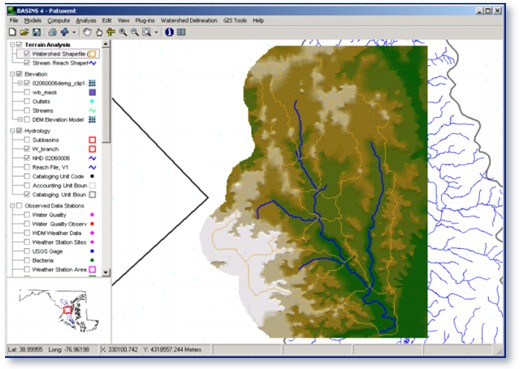Click the purple swatch beside wb_mask
The image size is (520, 369).
coord(92,92)
